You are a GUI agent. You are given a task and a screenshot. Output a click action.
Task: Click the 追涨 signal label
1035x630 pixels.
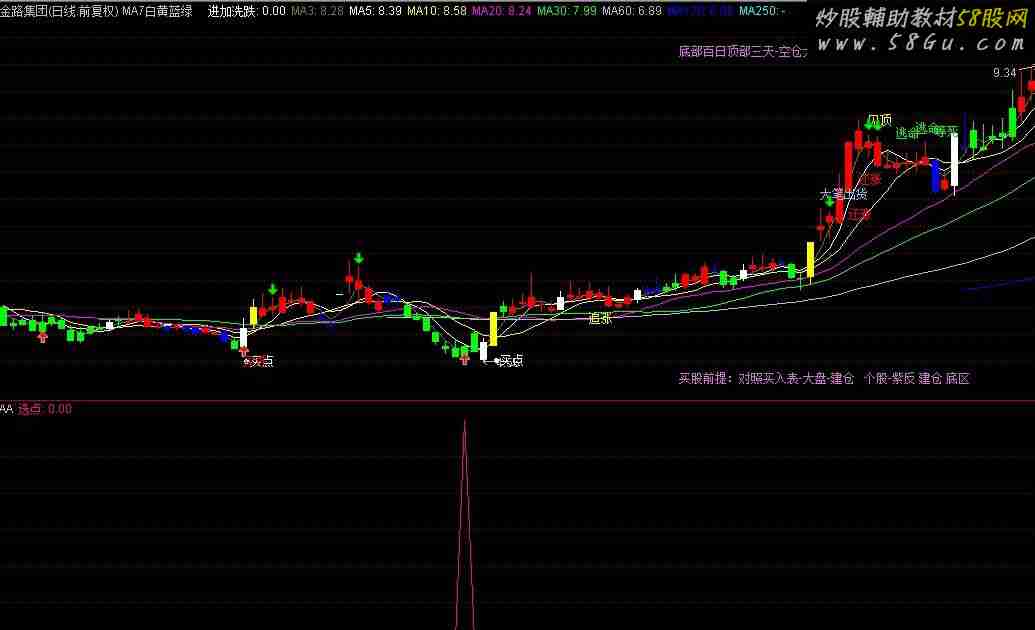click(600, 319)
